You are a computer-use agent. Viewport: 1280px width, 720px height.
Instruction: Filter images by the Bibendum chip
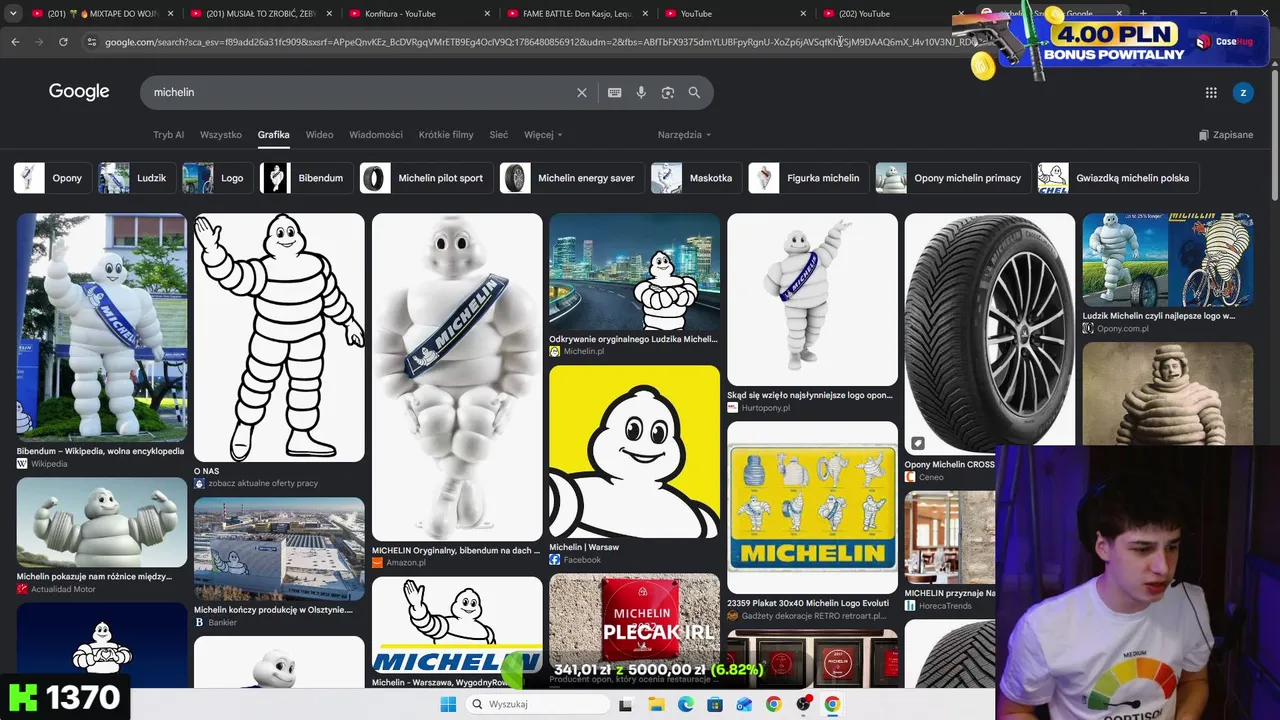pyautogui.click(x=305, y=178)
